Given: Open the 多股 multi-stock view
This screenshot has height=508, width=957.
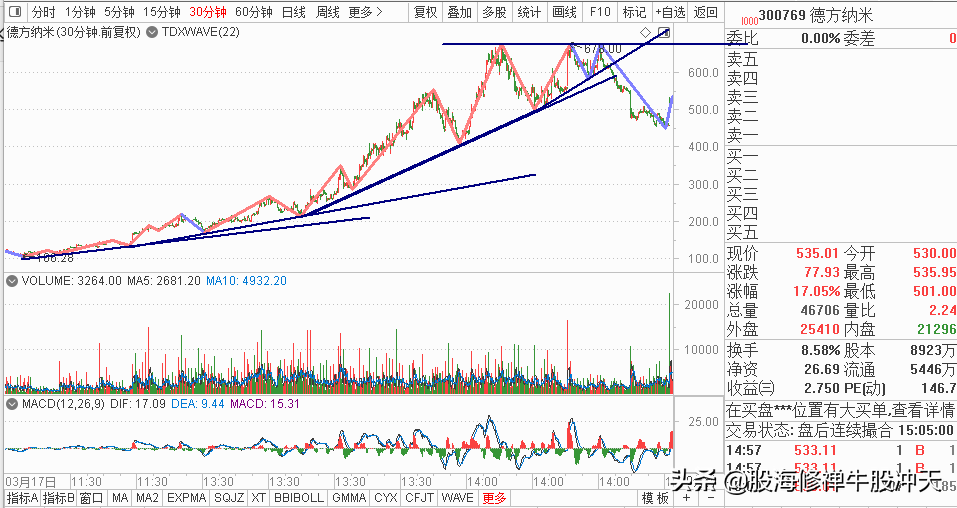Looking at the screenshot, I should tap(494, 12).
